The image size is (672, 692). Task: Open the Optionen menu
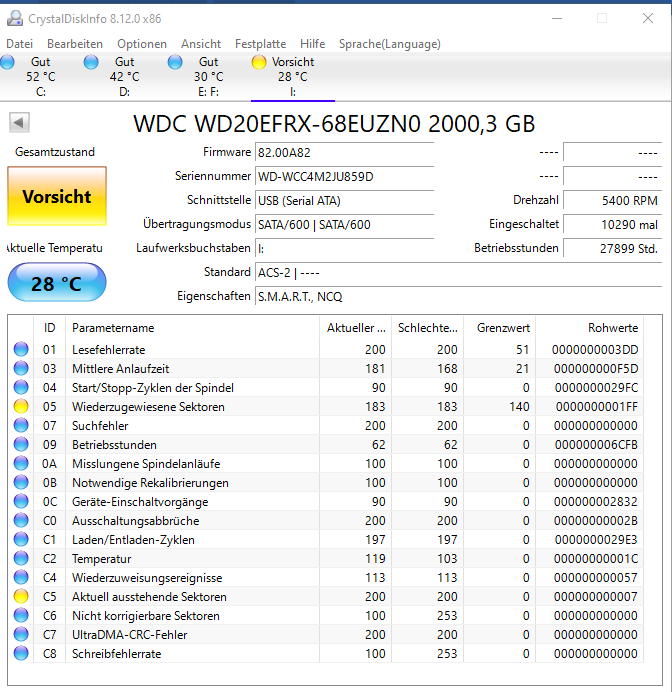point(142,44)
